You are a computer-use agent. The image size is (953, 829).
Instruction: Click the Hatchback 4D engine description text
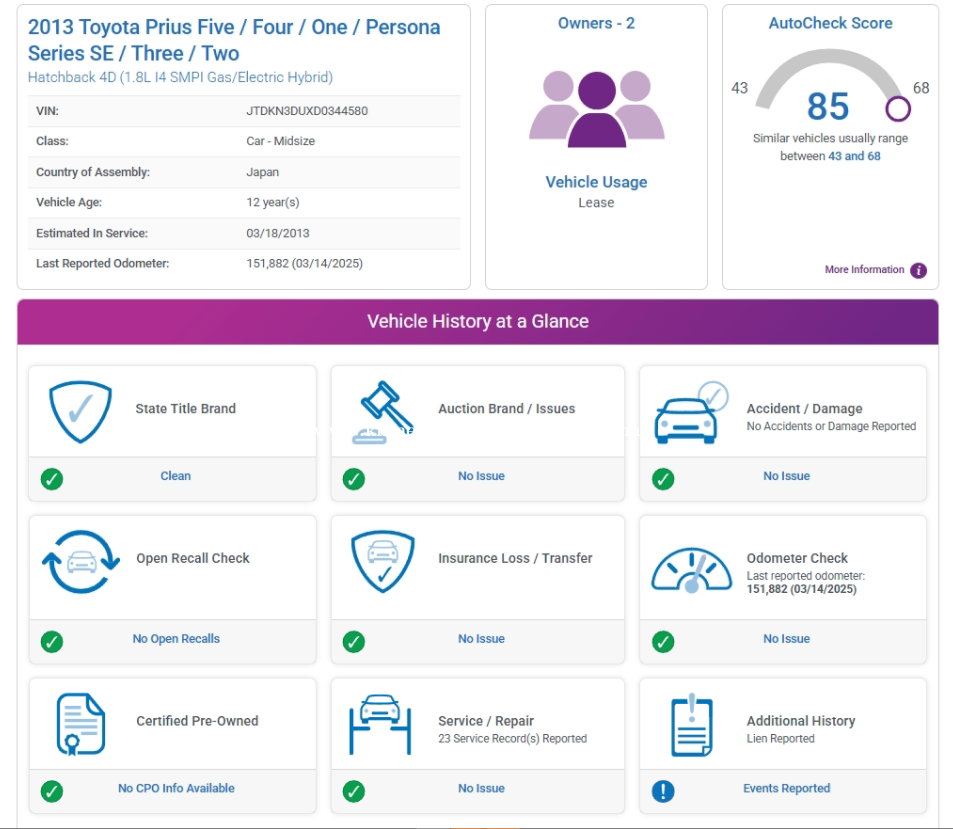tap(181, 77)
